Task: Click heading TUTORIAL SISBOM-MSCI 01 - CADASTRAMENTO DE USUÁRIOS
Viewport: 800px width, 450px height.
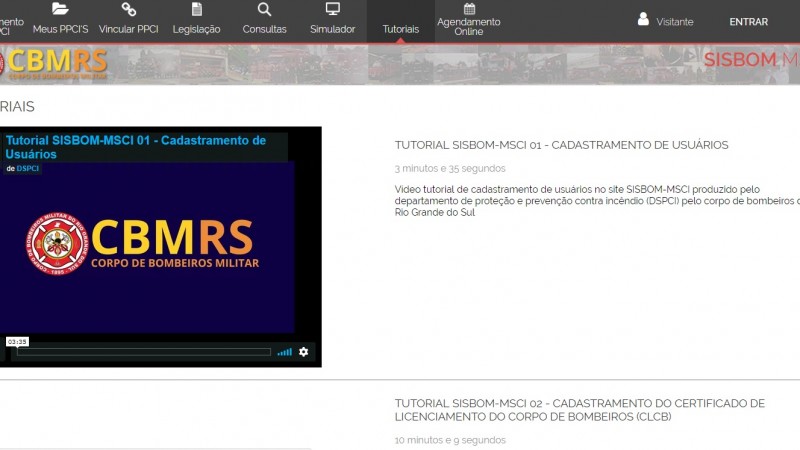Action: [561, 145]
